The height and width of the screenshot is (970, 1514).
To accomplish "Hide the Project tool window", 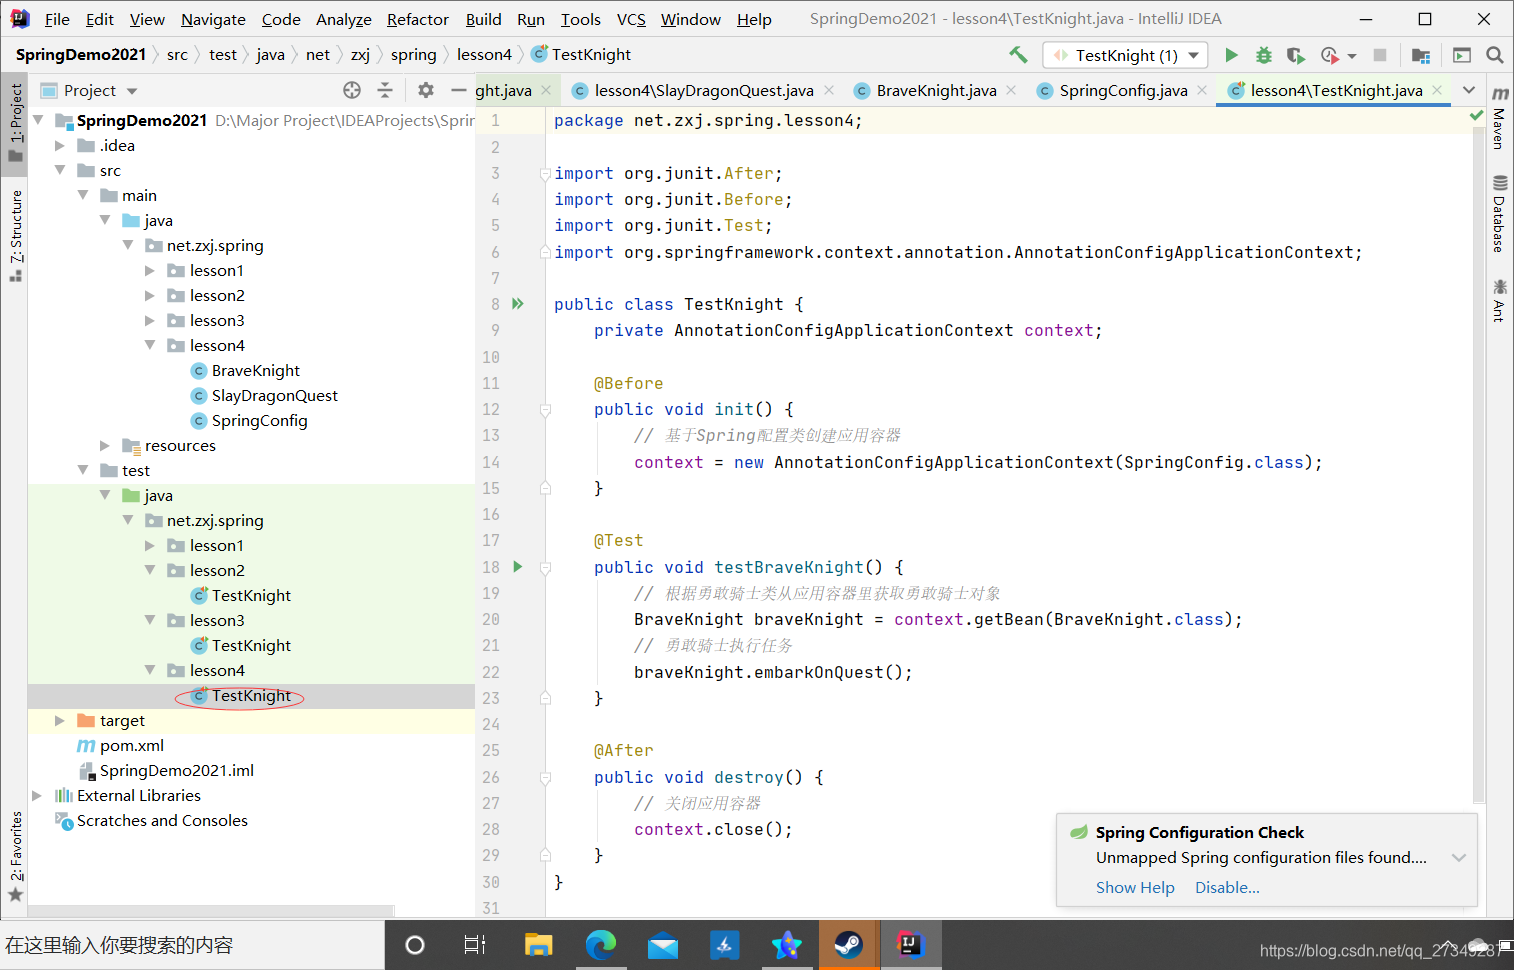I will pos(459,90).
